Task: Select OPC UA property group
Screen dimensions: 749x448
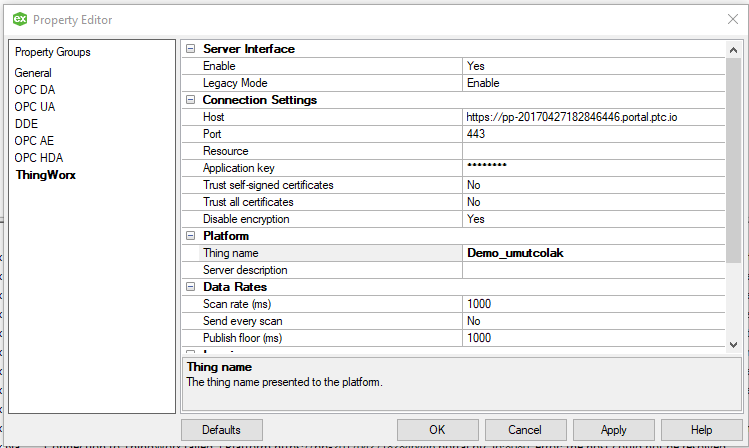Action: 35,107
